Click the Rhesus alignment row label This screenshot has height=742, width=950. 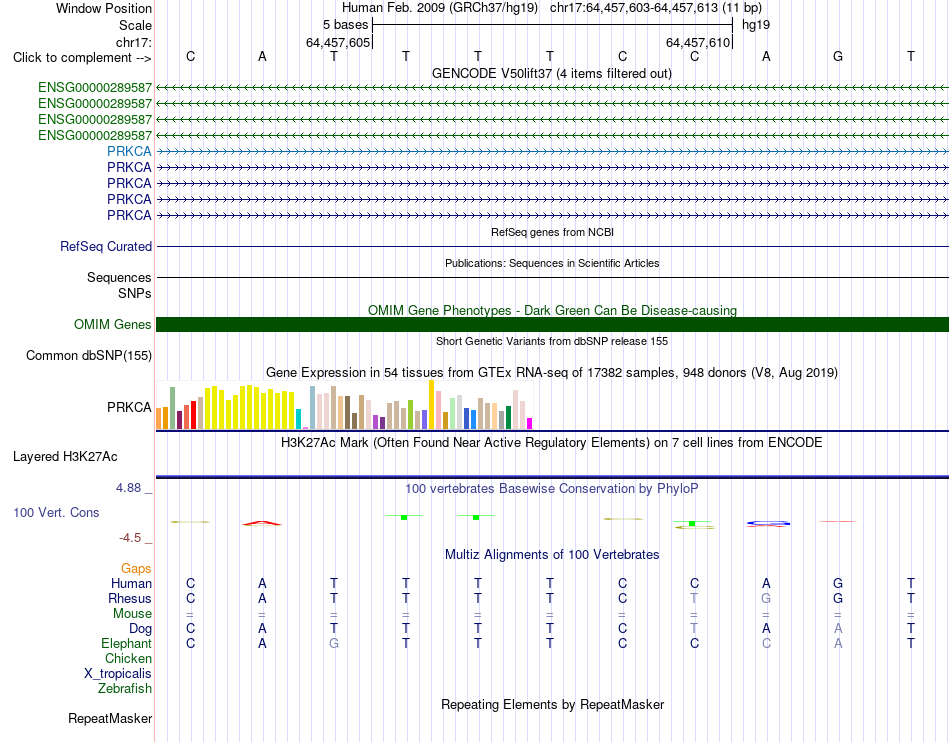click(130, 598)
